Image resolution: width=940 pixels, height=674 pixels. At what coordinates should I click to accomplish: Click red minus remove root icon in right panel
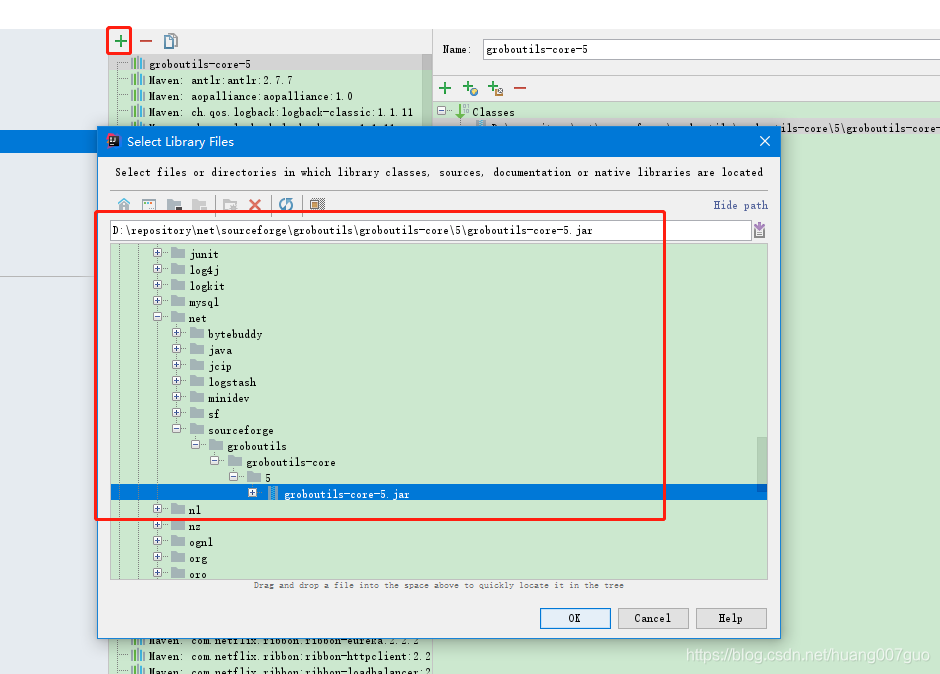(520, 88)
